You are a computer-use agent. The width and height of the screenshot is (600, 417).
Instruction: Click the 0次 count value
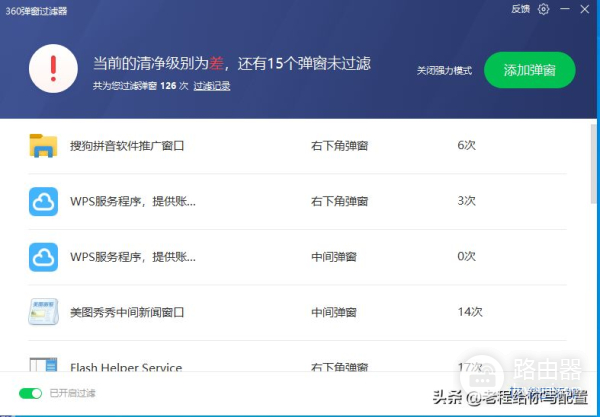coord(466,256)
